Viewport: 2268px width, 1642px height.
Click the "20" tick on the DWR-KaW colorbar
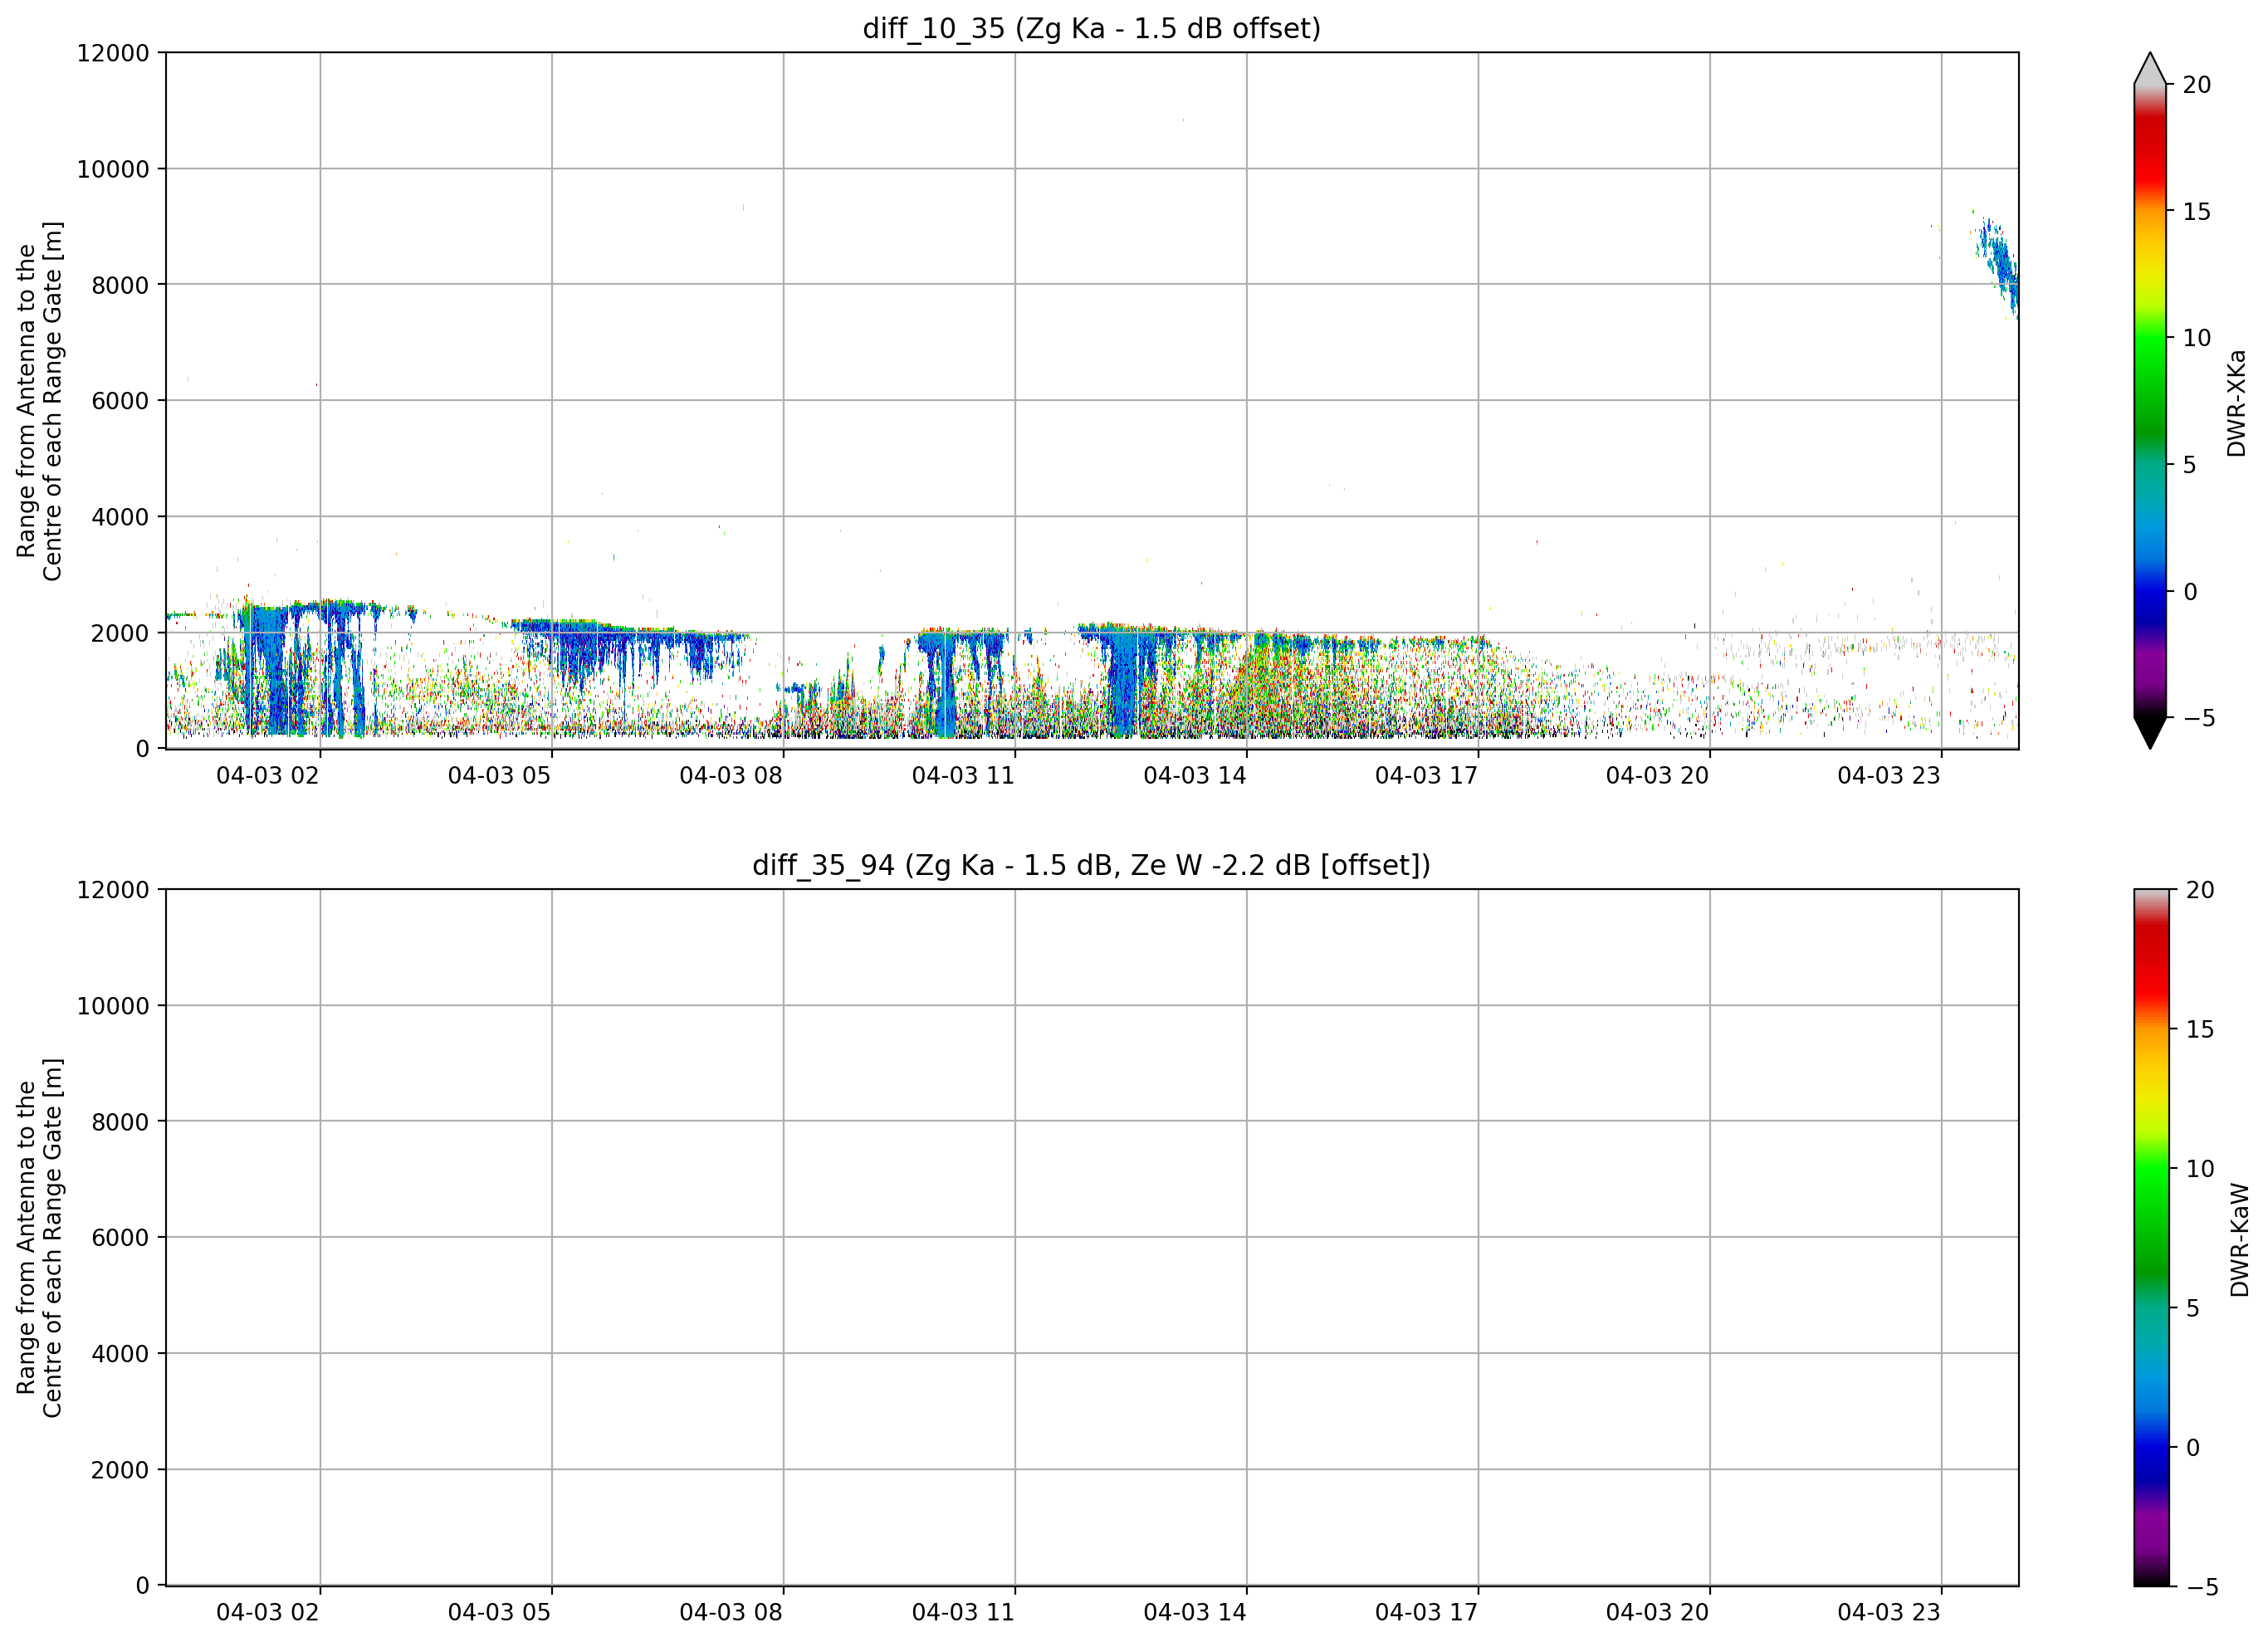coord(2201,890)
